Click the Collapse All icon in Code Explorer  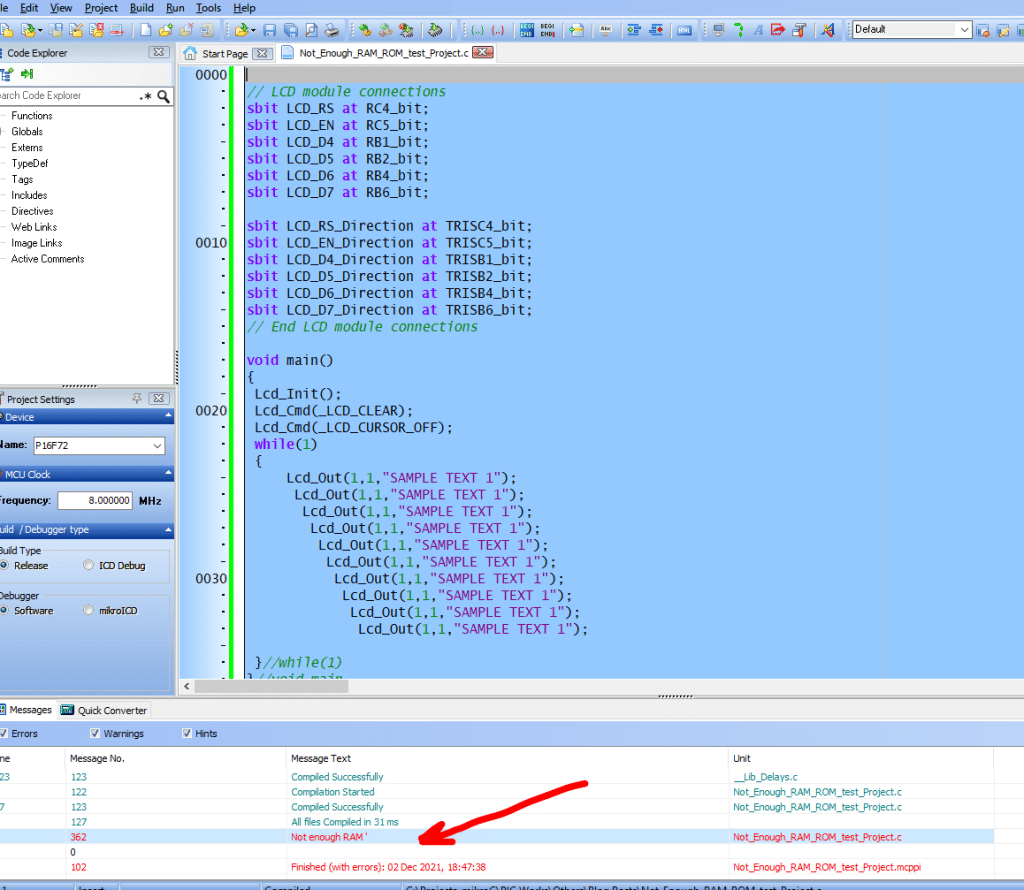click(x=27, y=74)
